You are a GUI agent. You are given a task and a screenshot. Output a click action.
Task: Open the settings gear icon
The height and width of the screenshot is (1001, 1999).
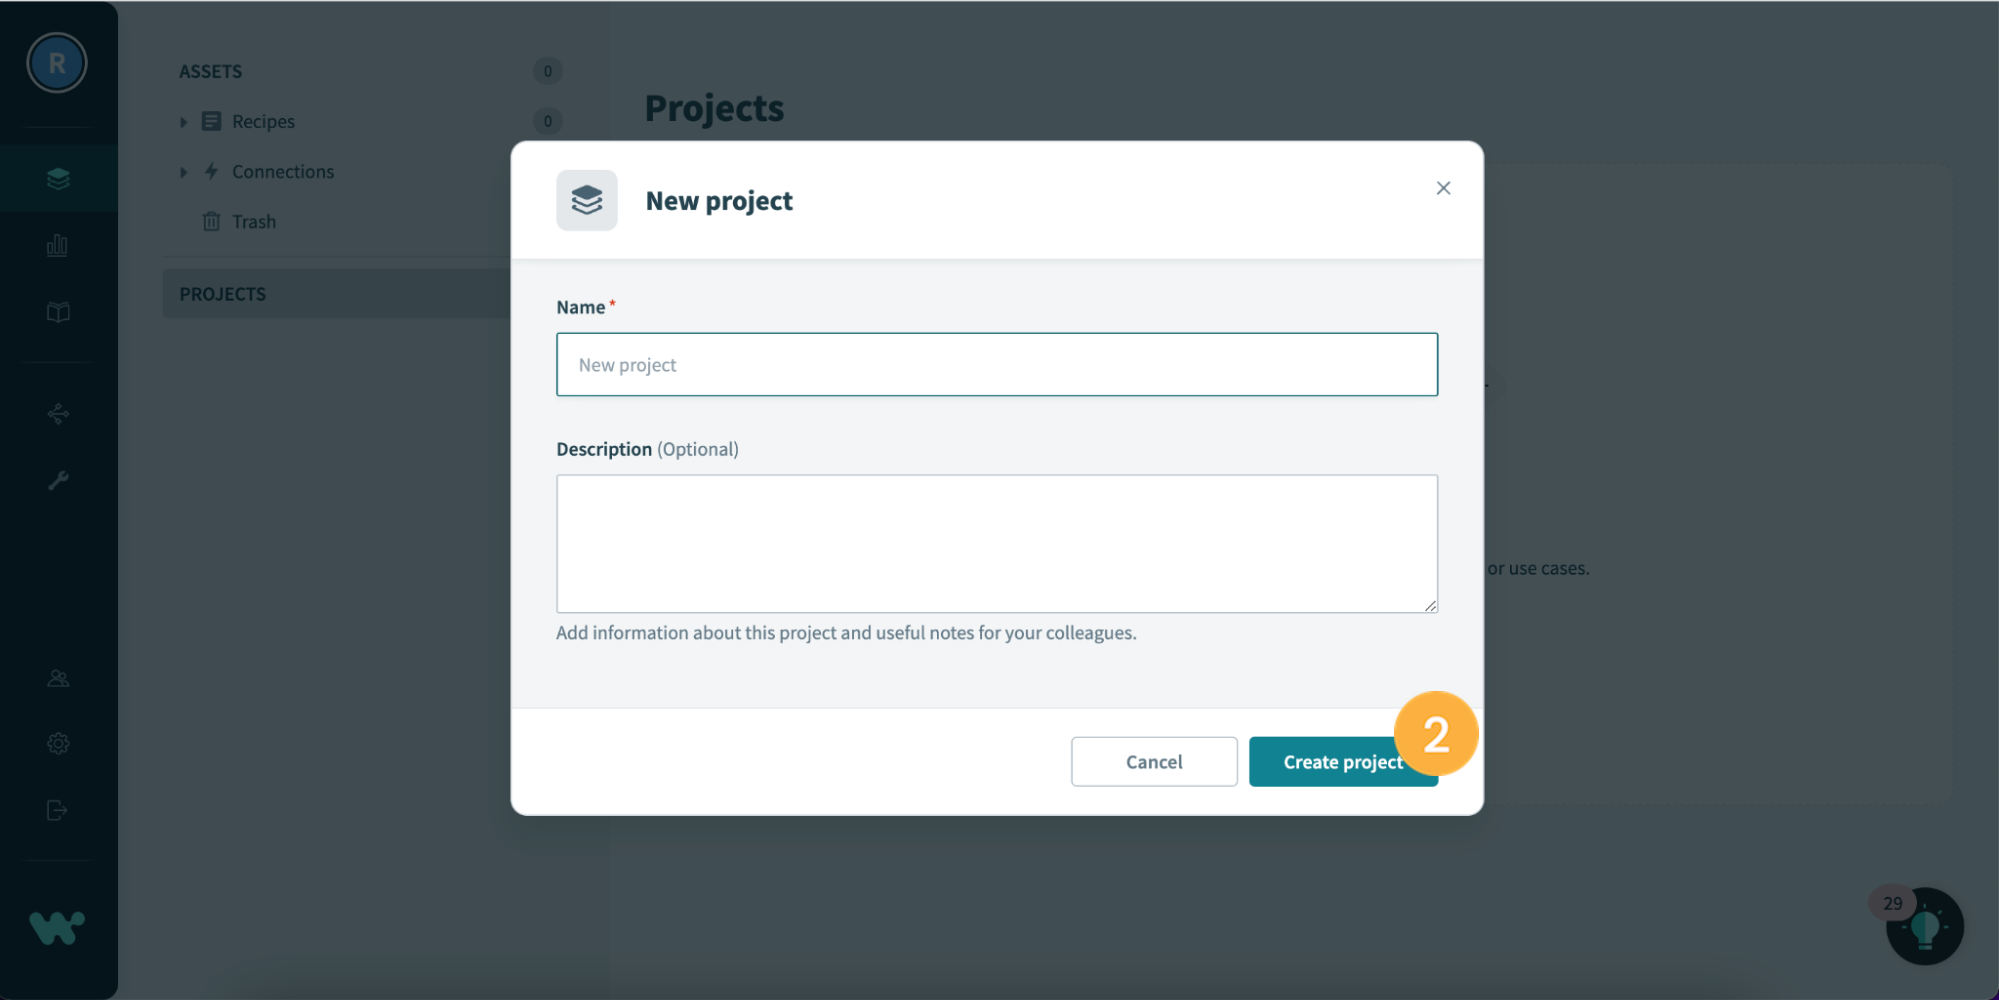point(58,744)
